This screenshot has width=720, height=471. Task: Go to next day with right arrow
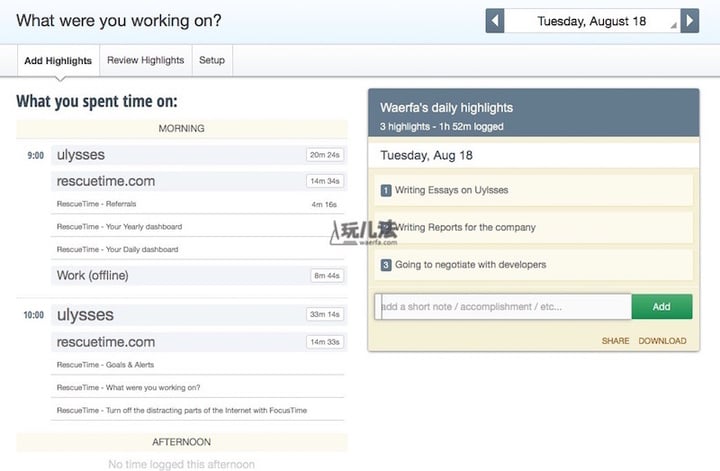click(689, 21)
